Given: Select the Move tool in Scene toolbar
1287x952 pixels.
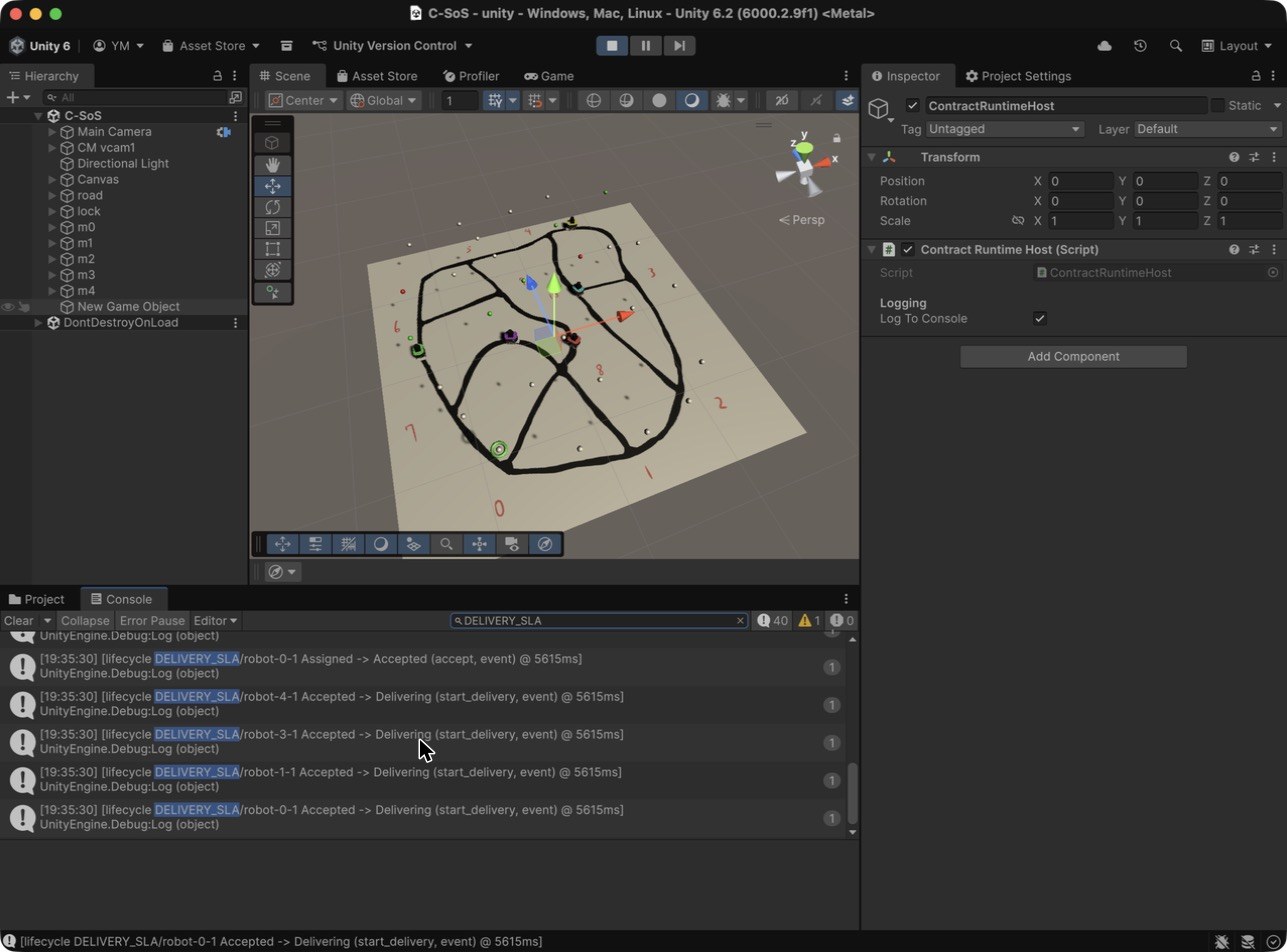Looking at the screenshot, I should coord(272,186).
